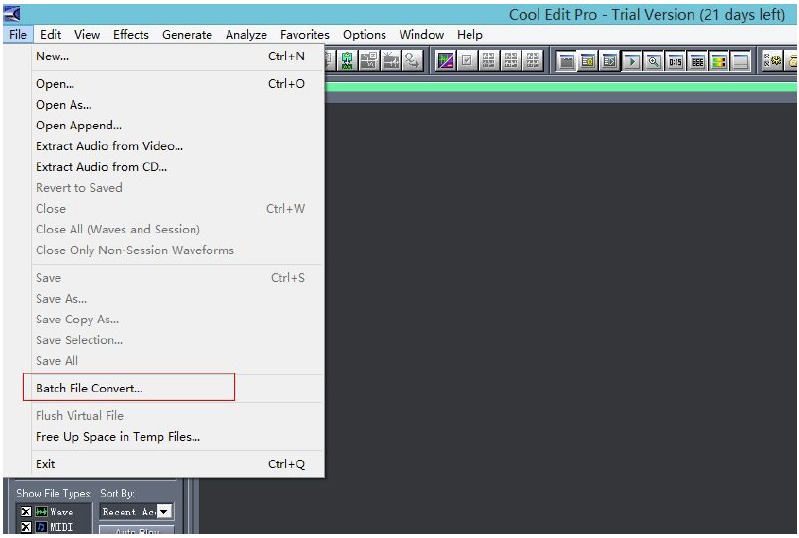Open the Effects menu
Image resolution: width=799 pixels, height=538 pixels.
(130, 34)
